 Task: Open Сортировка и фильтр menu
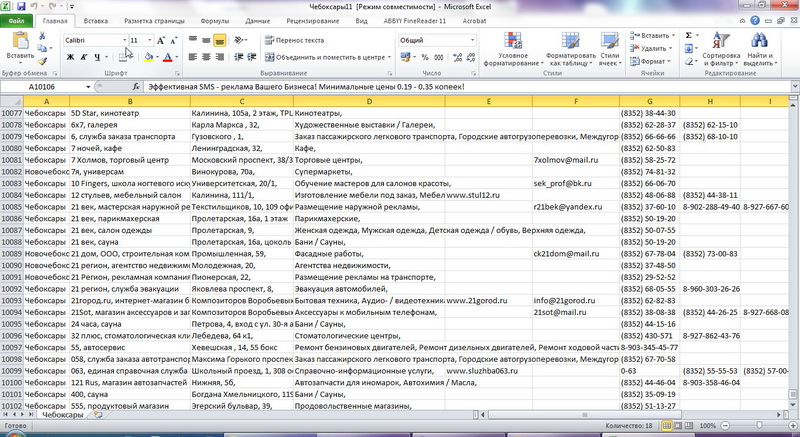click(721, 49)
